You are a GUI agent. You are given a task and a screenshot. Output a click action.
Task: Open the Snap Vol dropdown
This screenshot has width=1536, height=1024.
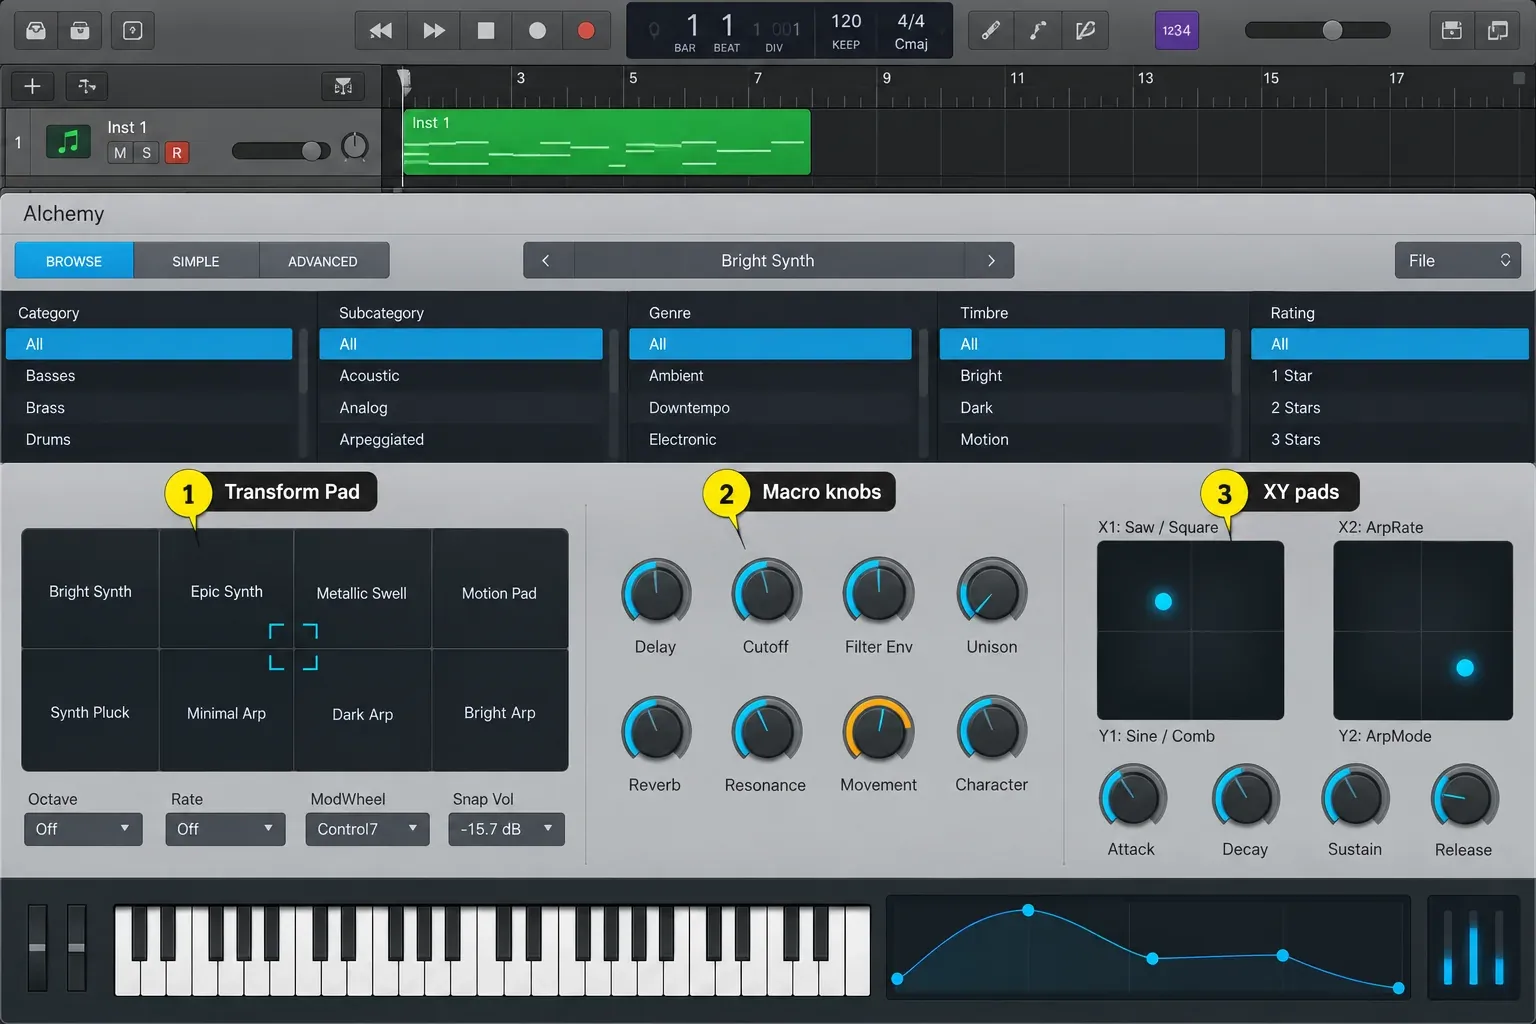point(506,829)
